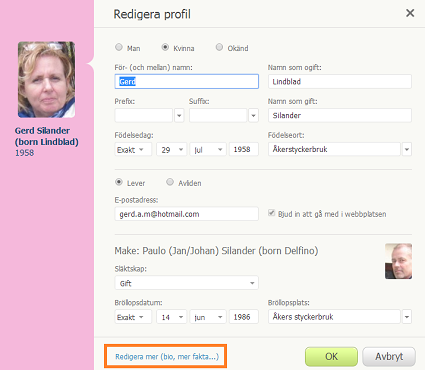The image size is (425, 370).
Task: Click the wedding year field 1986
Action: [244, 317]
